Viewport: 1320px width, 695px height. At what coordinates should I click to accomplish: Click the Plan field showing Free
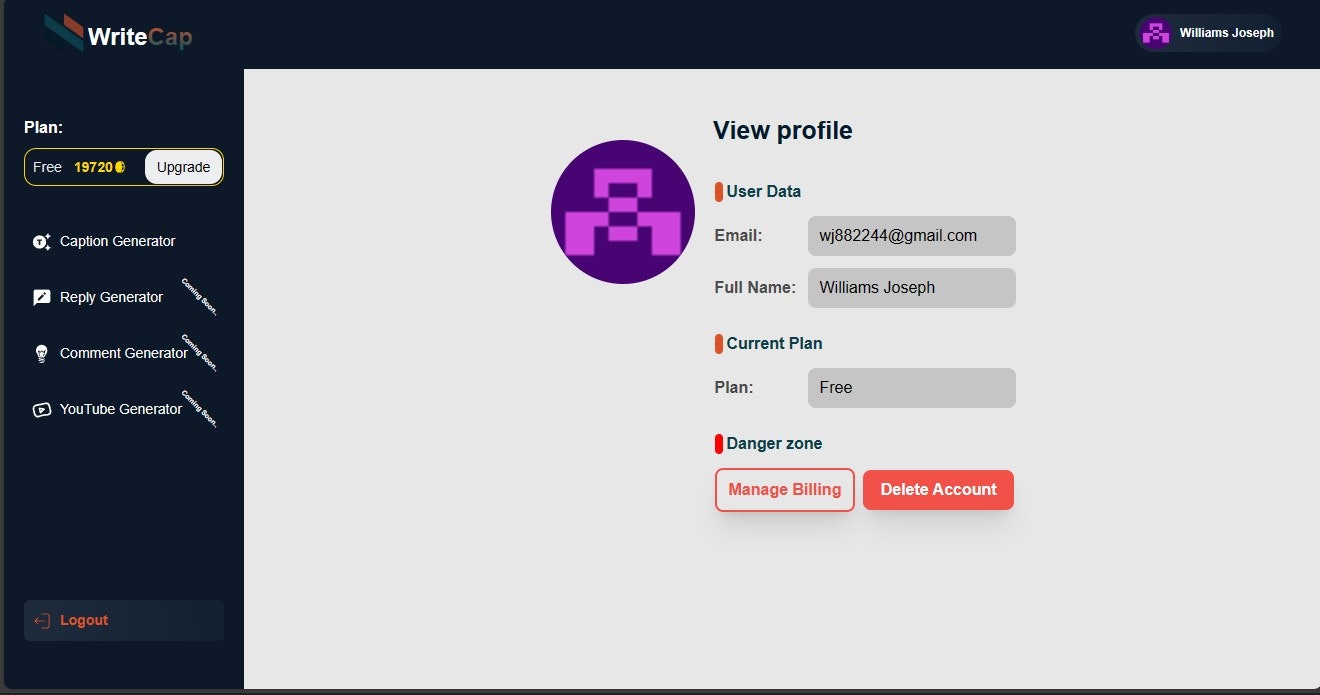[912, 388]
